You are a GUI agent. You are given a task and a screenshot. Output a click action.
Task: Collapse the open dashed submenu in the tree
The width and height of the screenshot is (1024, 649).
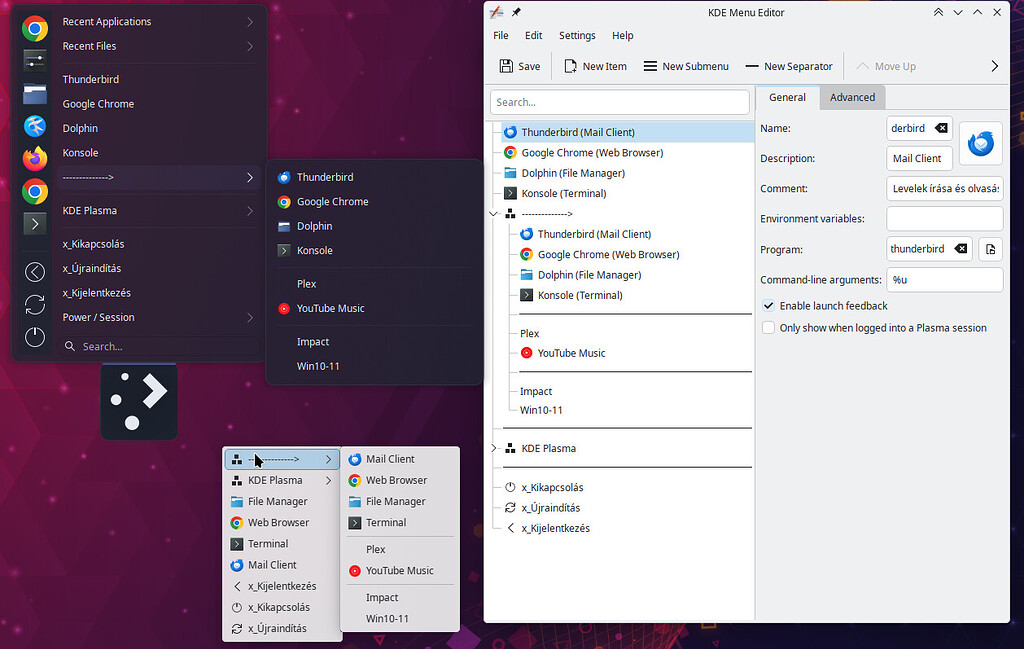pos(492,213)
